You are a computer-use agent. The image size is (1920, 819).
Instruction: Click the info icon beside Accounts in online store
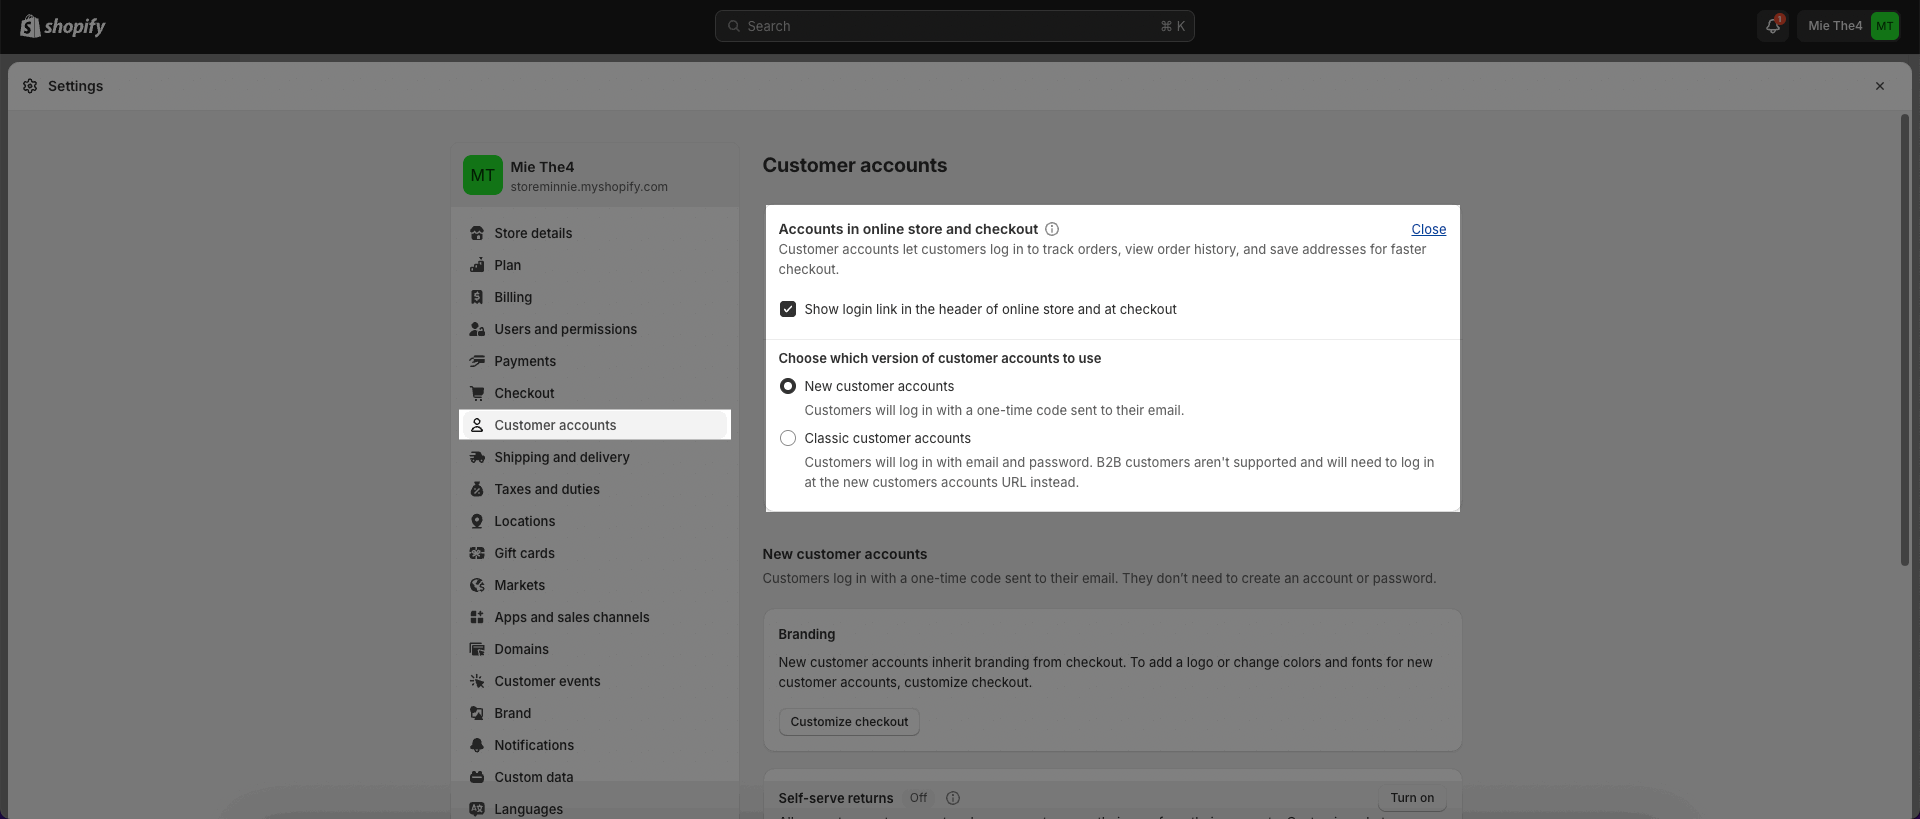[1052, 229]
